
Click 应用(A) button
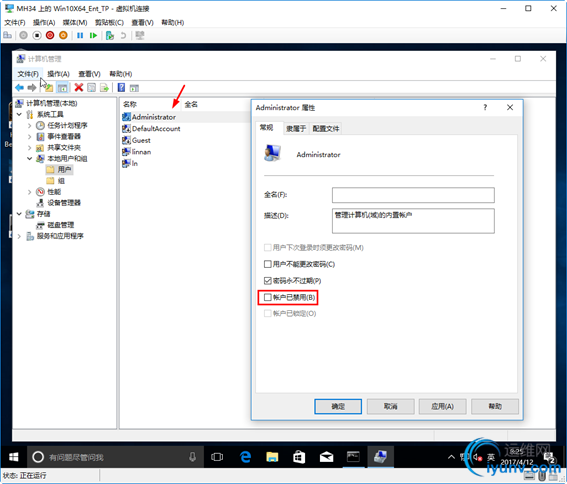coord(443,406)
